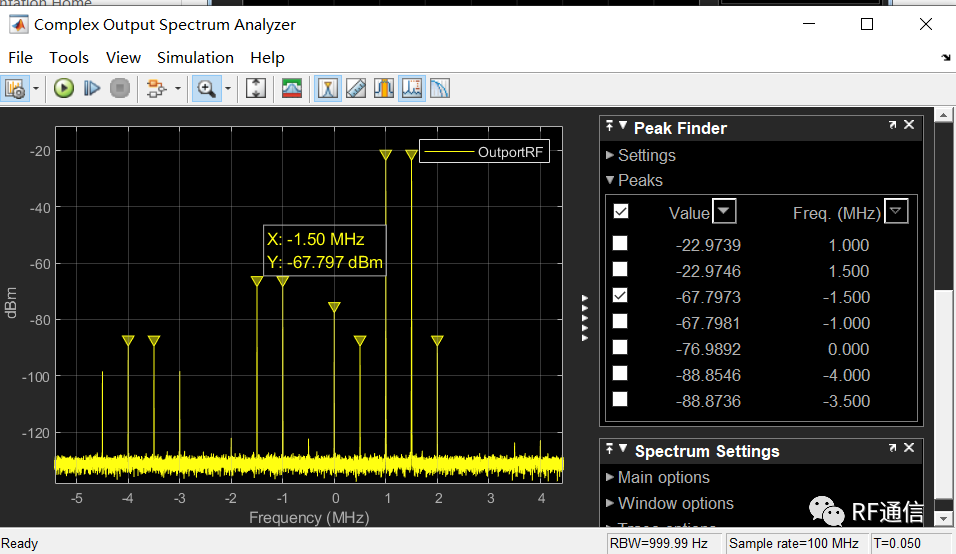Expand Main options section

click(610, 477)
